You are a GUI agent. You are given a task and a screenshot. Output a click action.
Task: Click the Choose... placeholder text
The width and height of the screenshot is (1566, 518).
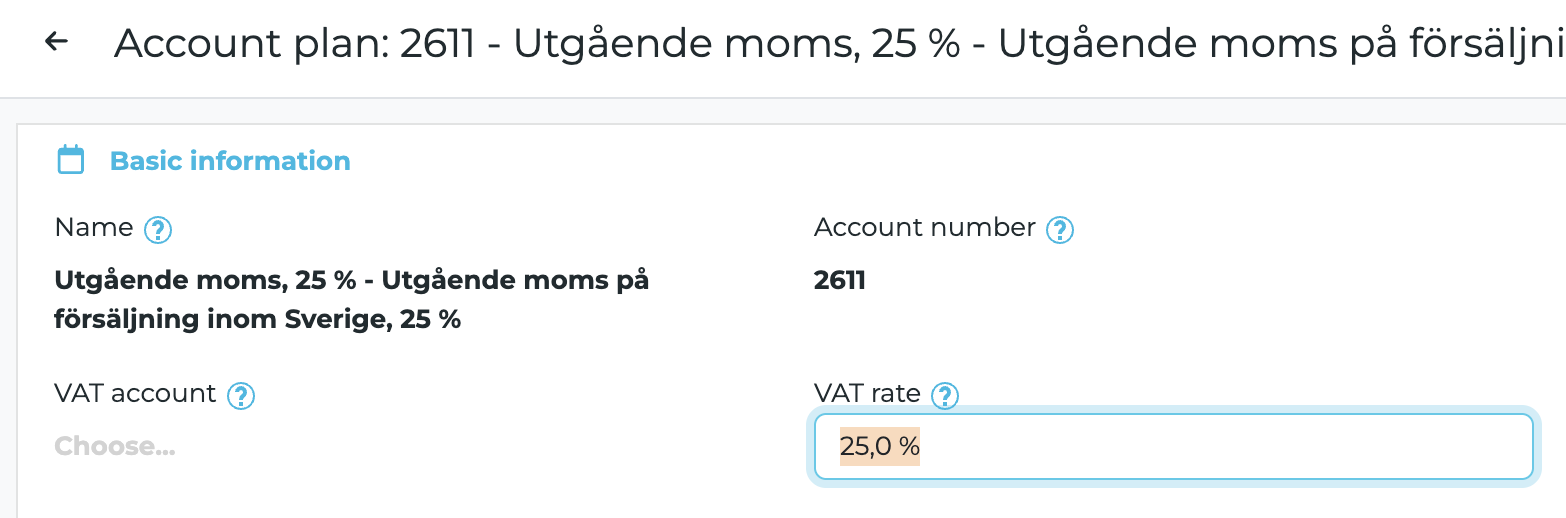[x=115, y=446]
